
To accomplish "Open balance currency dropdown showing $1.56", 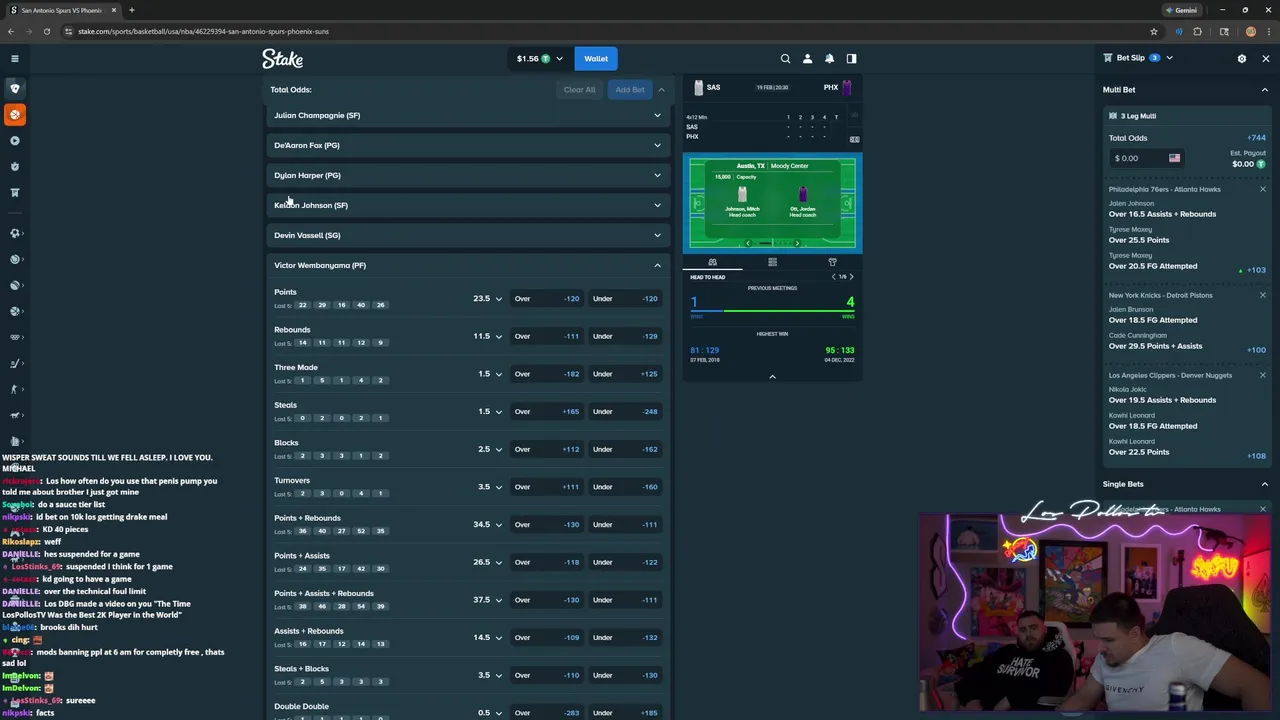I will pos(539,59).
